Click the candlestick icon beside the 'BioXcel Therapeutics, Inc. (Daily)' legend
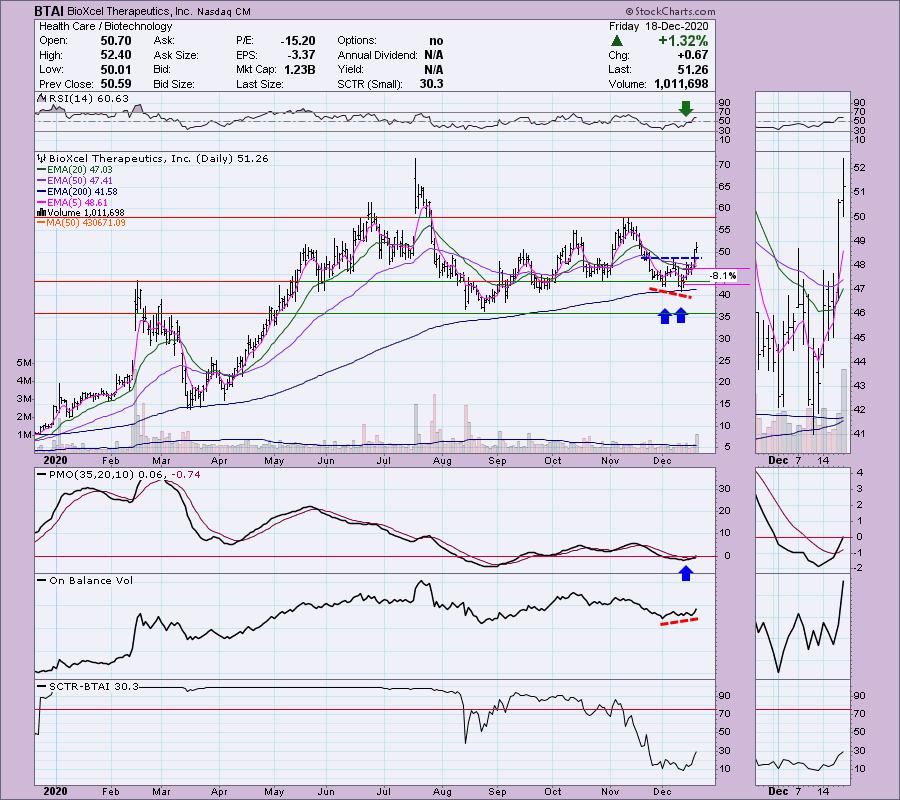The image size is (900, 800). pyautogui.click(x=41, y=158)
